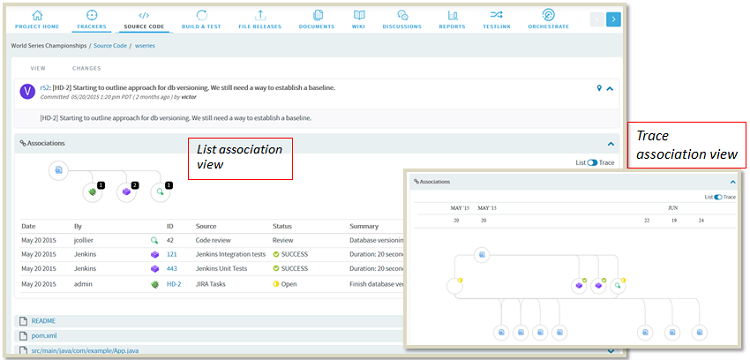Click the file icon next to pom.xml
Viewport: 750px width, 360px height.
(22, 336)
